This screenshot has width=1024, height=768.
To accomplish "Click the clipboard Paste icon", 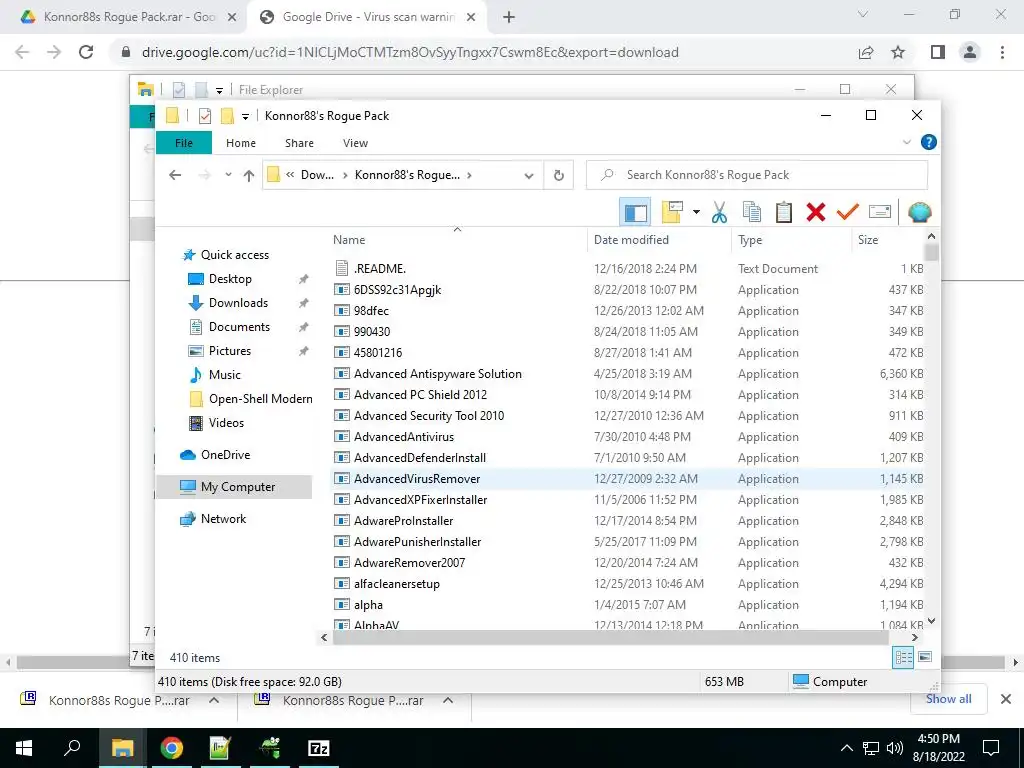I will tap(784, 212).
